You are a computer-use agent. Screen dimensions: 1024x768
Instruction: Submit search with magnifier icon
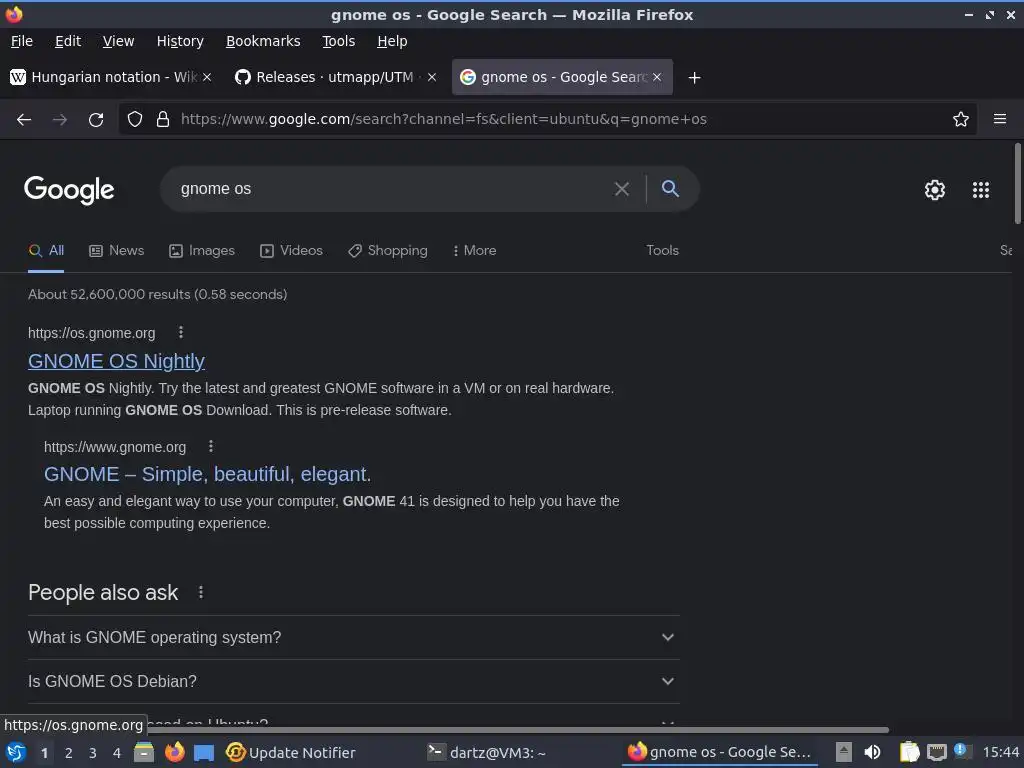[x=670, y=189]
